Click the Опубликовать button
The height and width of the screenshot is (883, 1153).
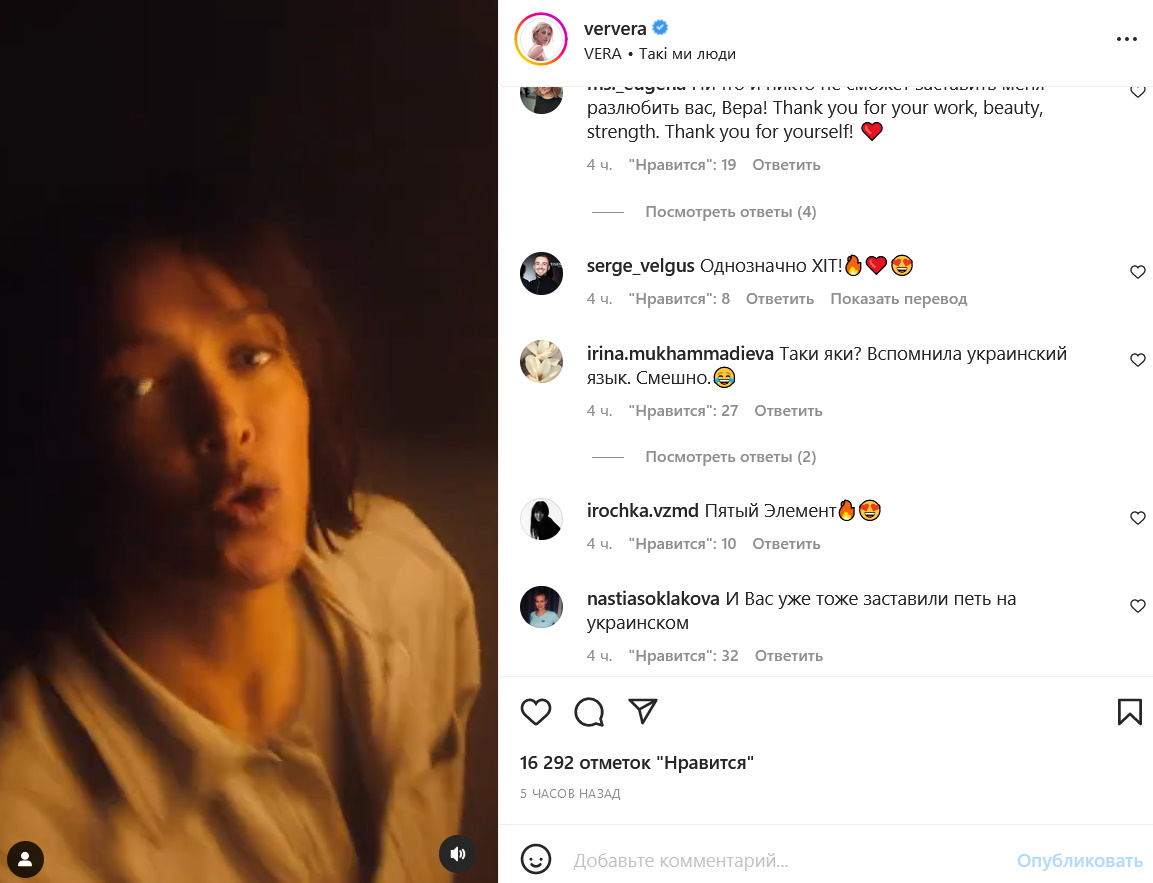coord(1079,860)
